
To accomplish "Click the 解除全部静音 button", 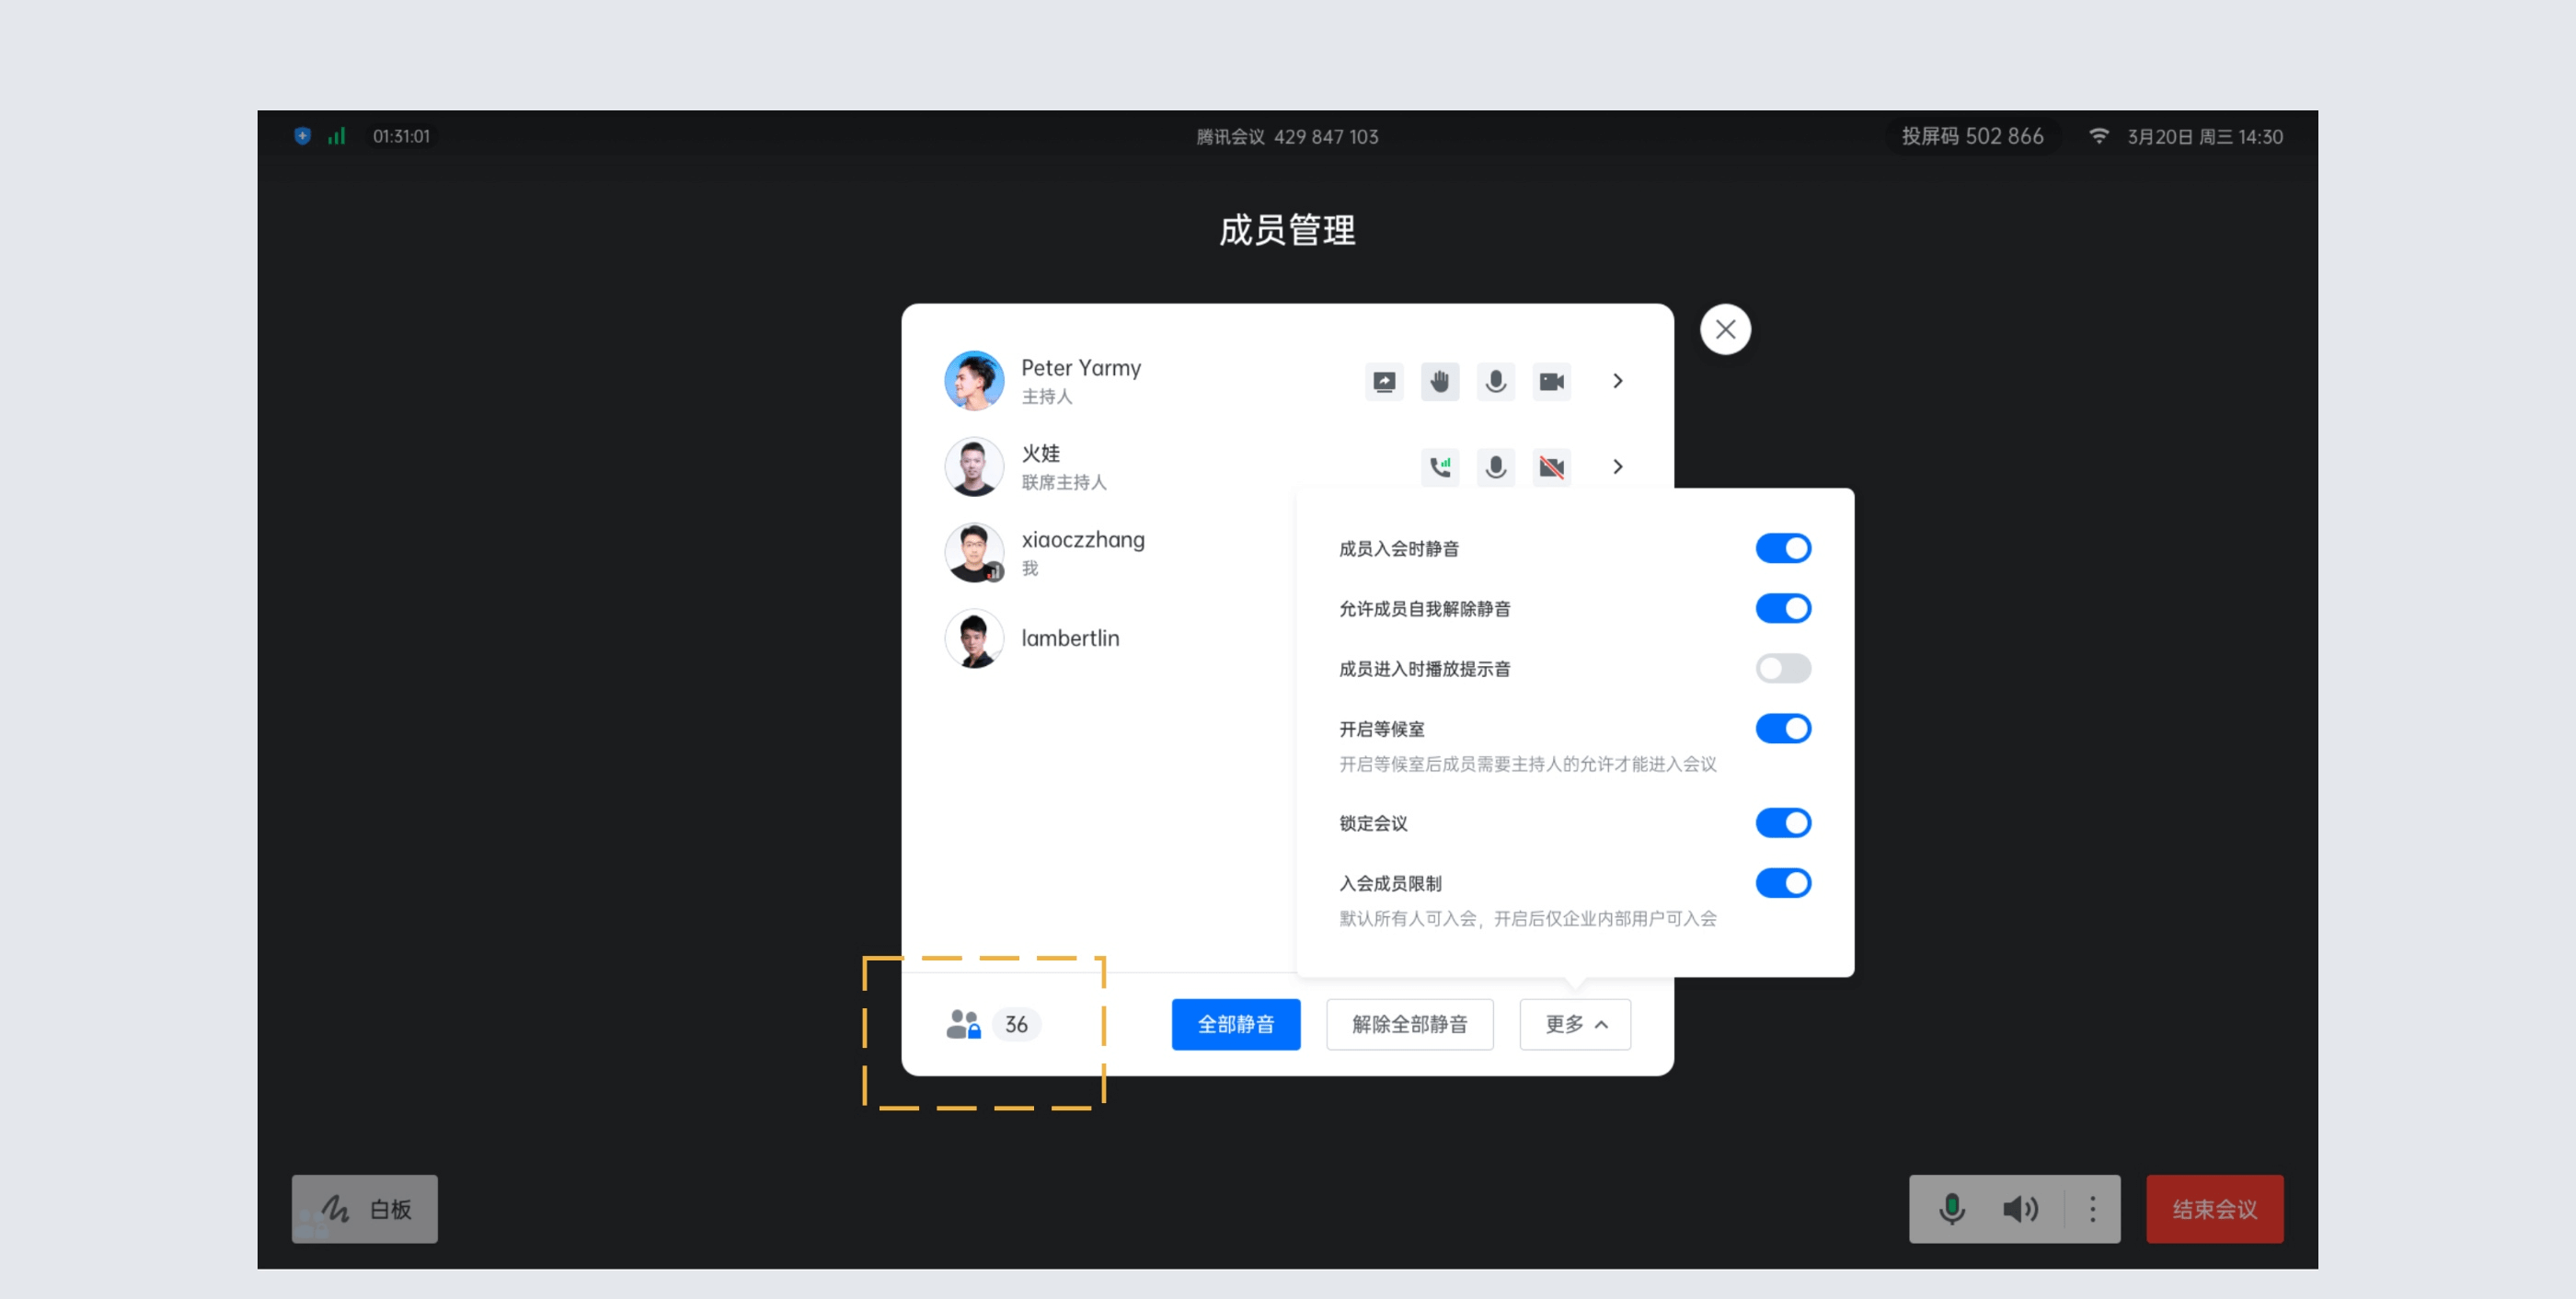I will (1410, 1024).
